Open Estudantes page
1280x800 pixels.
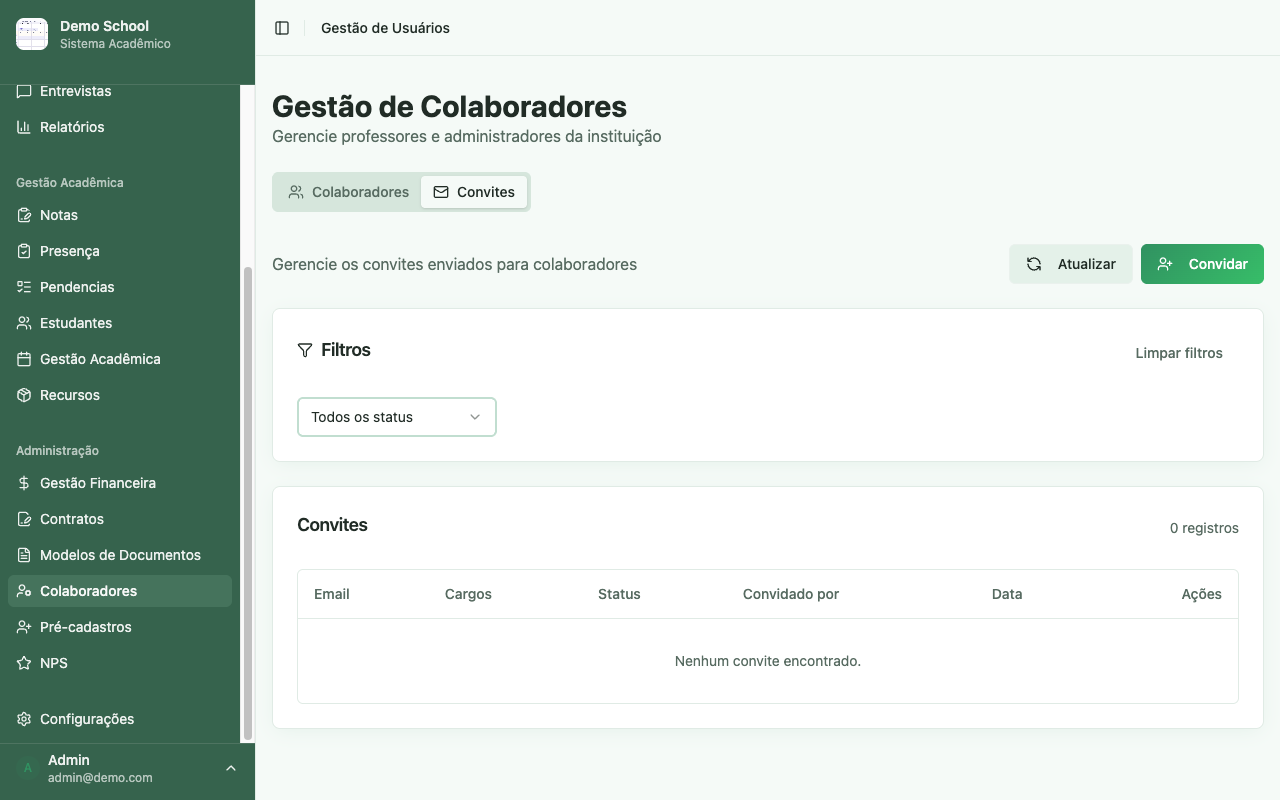[x=120, y=323]
